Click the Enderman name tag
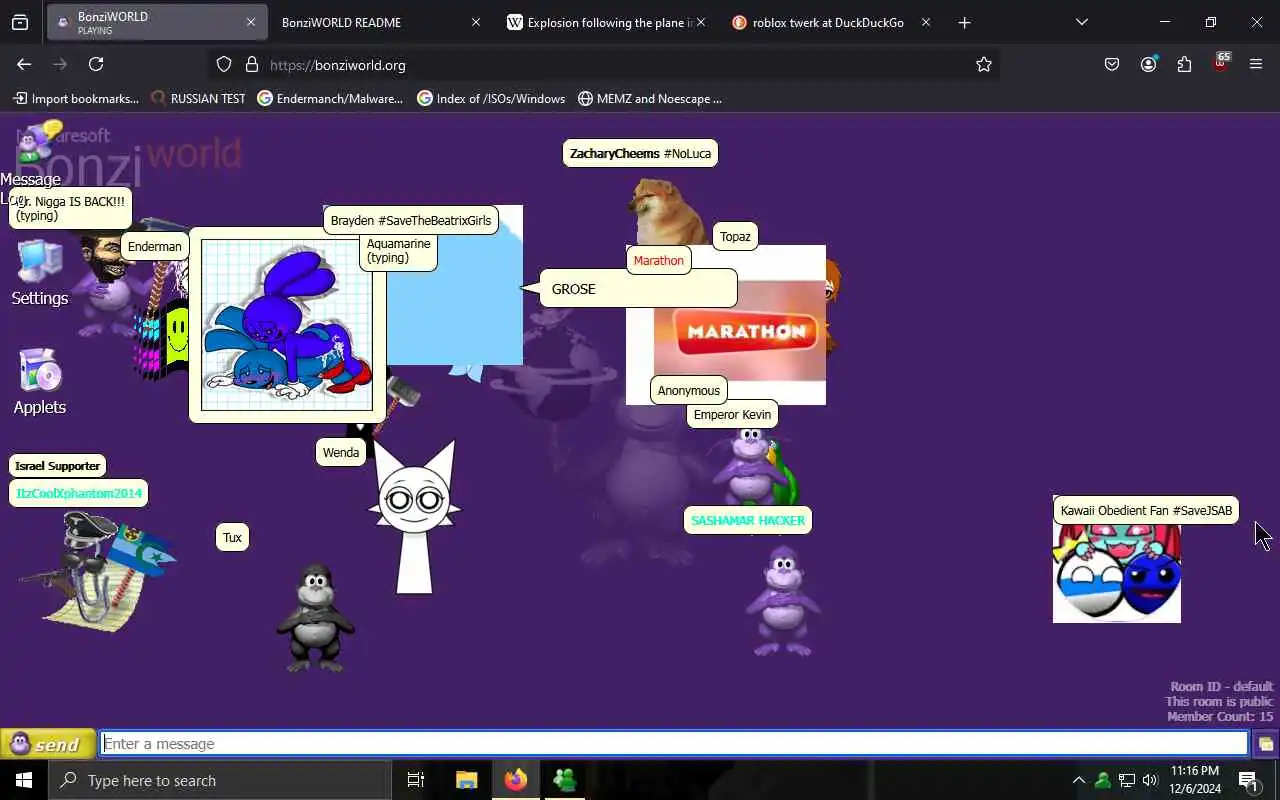 coord(155,247)
